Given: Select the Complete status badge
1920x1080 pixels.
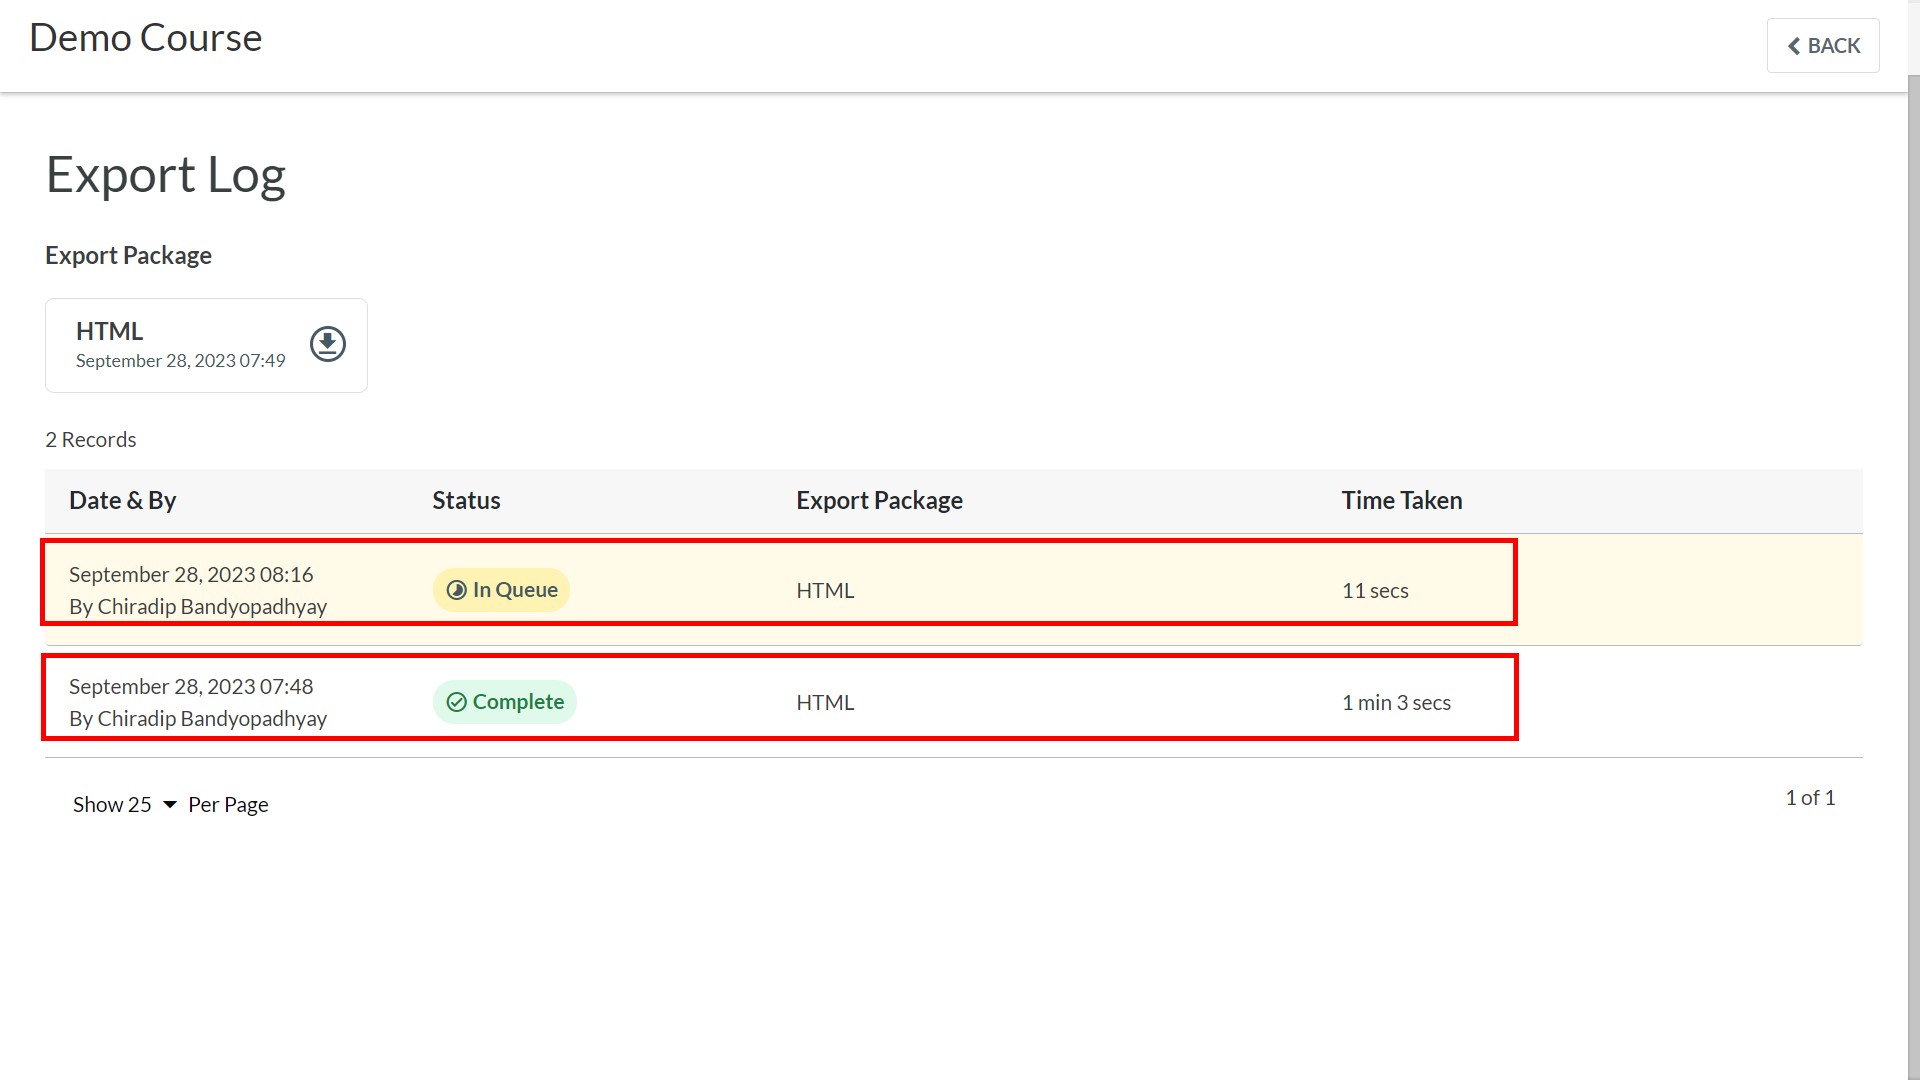Looking at the screenshot, I should pyautogui.click(x=505, y=702).
